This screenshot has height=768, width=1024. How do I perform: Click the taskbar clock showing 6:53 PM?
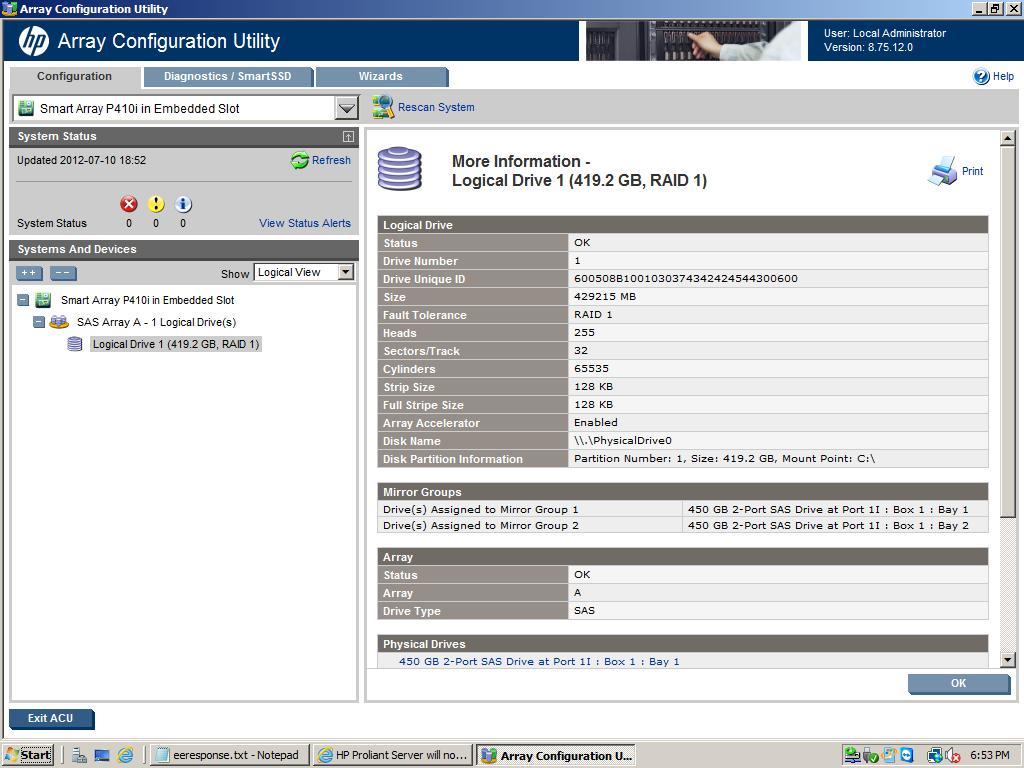coord(989,756)
